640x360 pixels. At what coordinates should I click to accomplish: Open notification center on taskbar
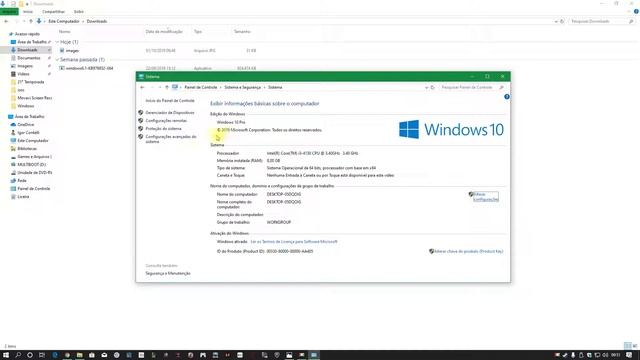click(x=629, y=355)
